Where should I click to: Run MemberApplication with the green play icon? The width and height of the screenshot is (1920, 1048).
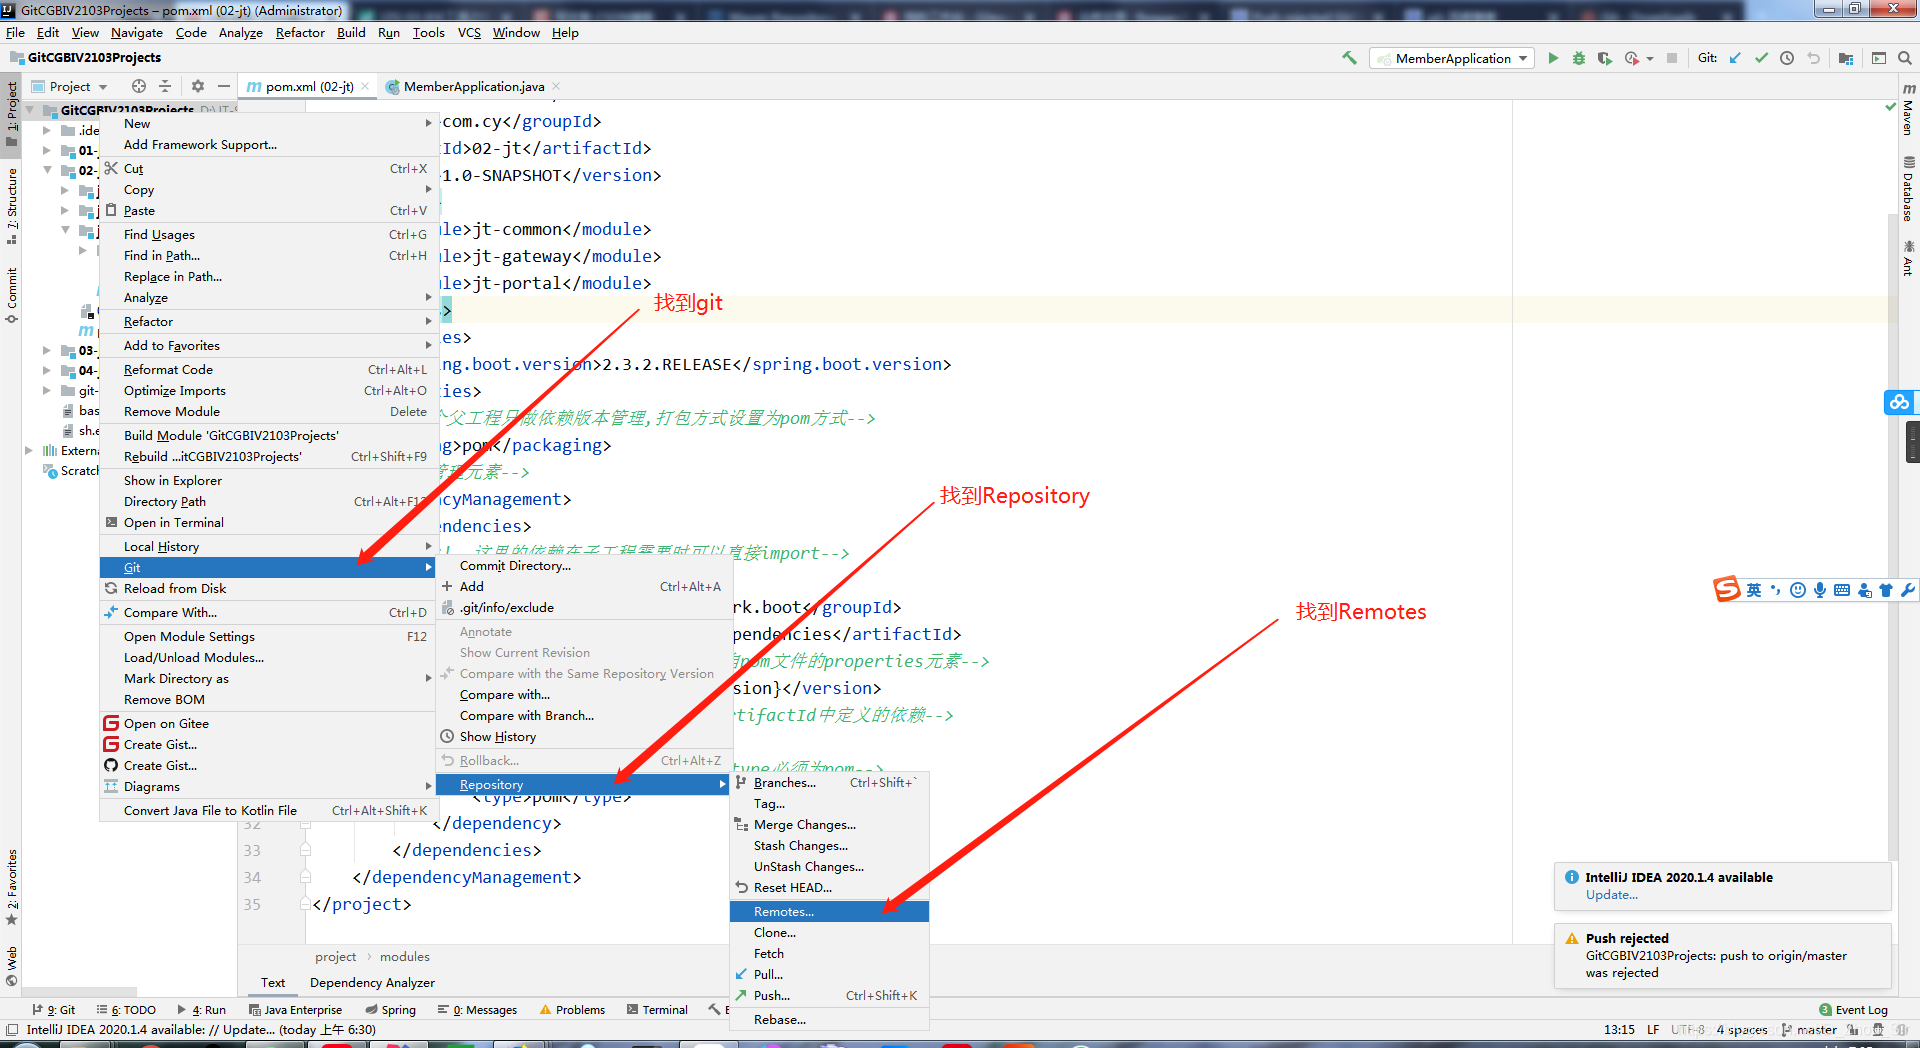pyautogui.click(x=1553, y=58)
